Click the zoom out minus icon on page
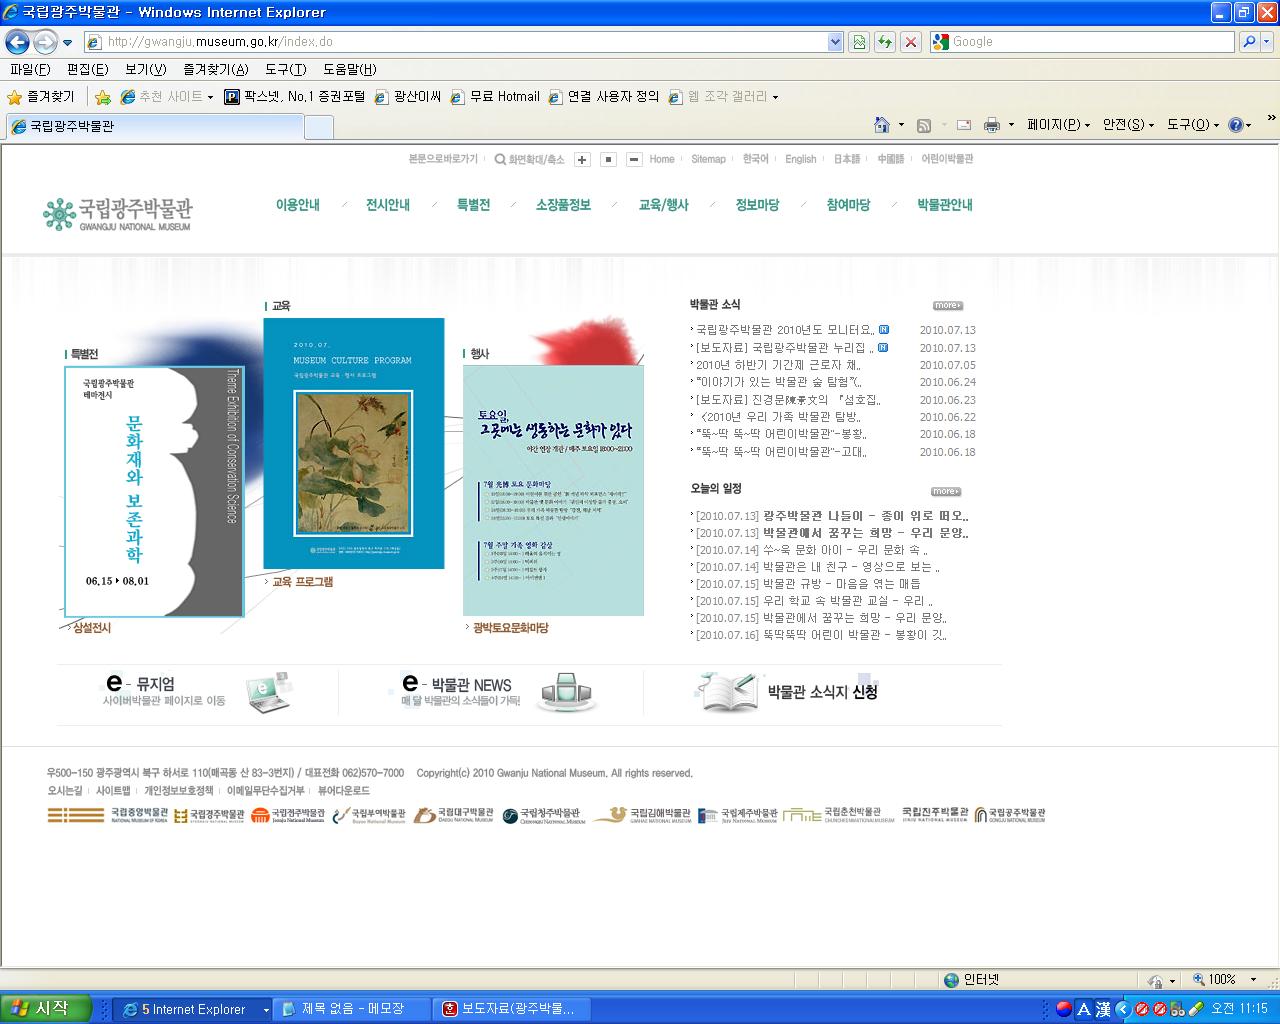 634,160
